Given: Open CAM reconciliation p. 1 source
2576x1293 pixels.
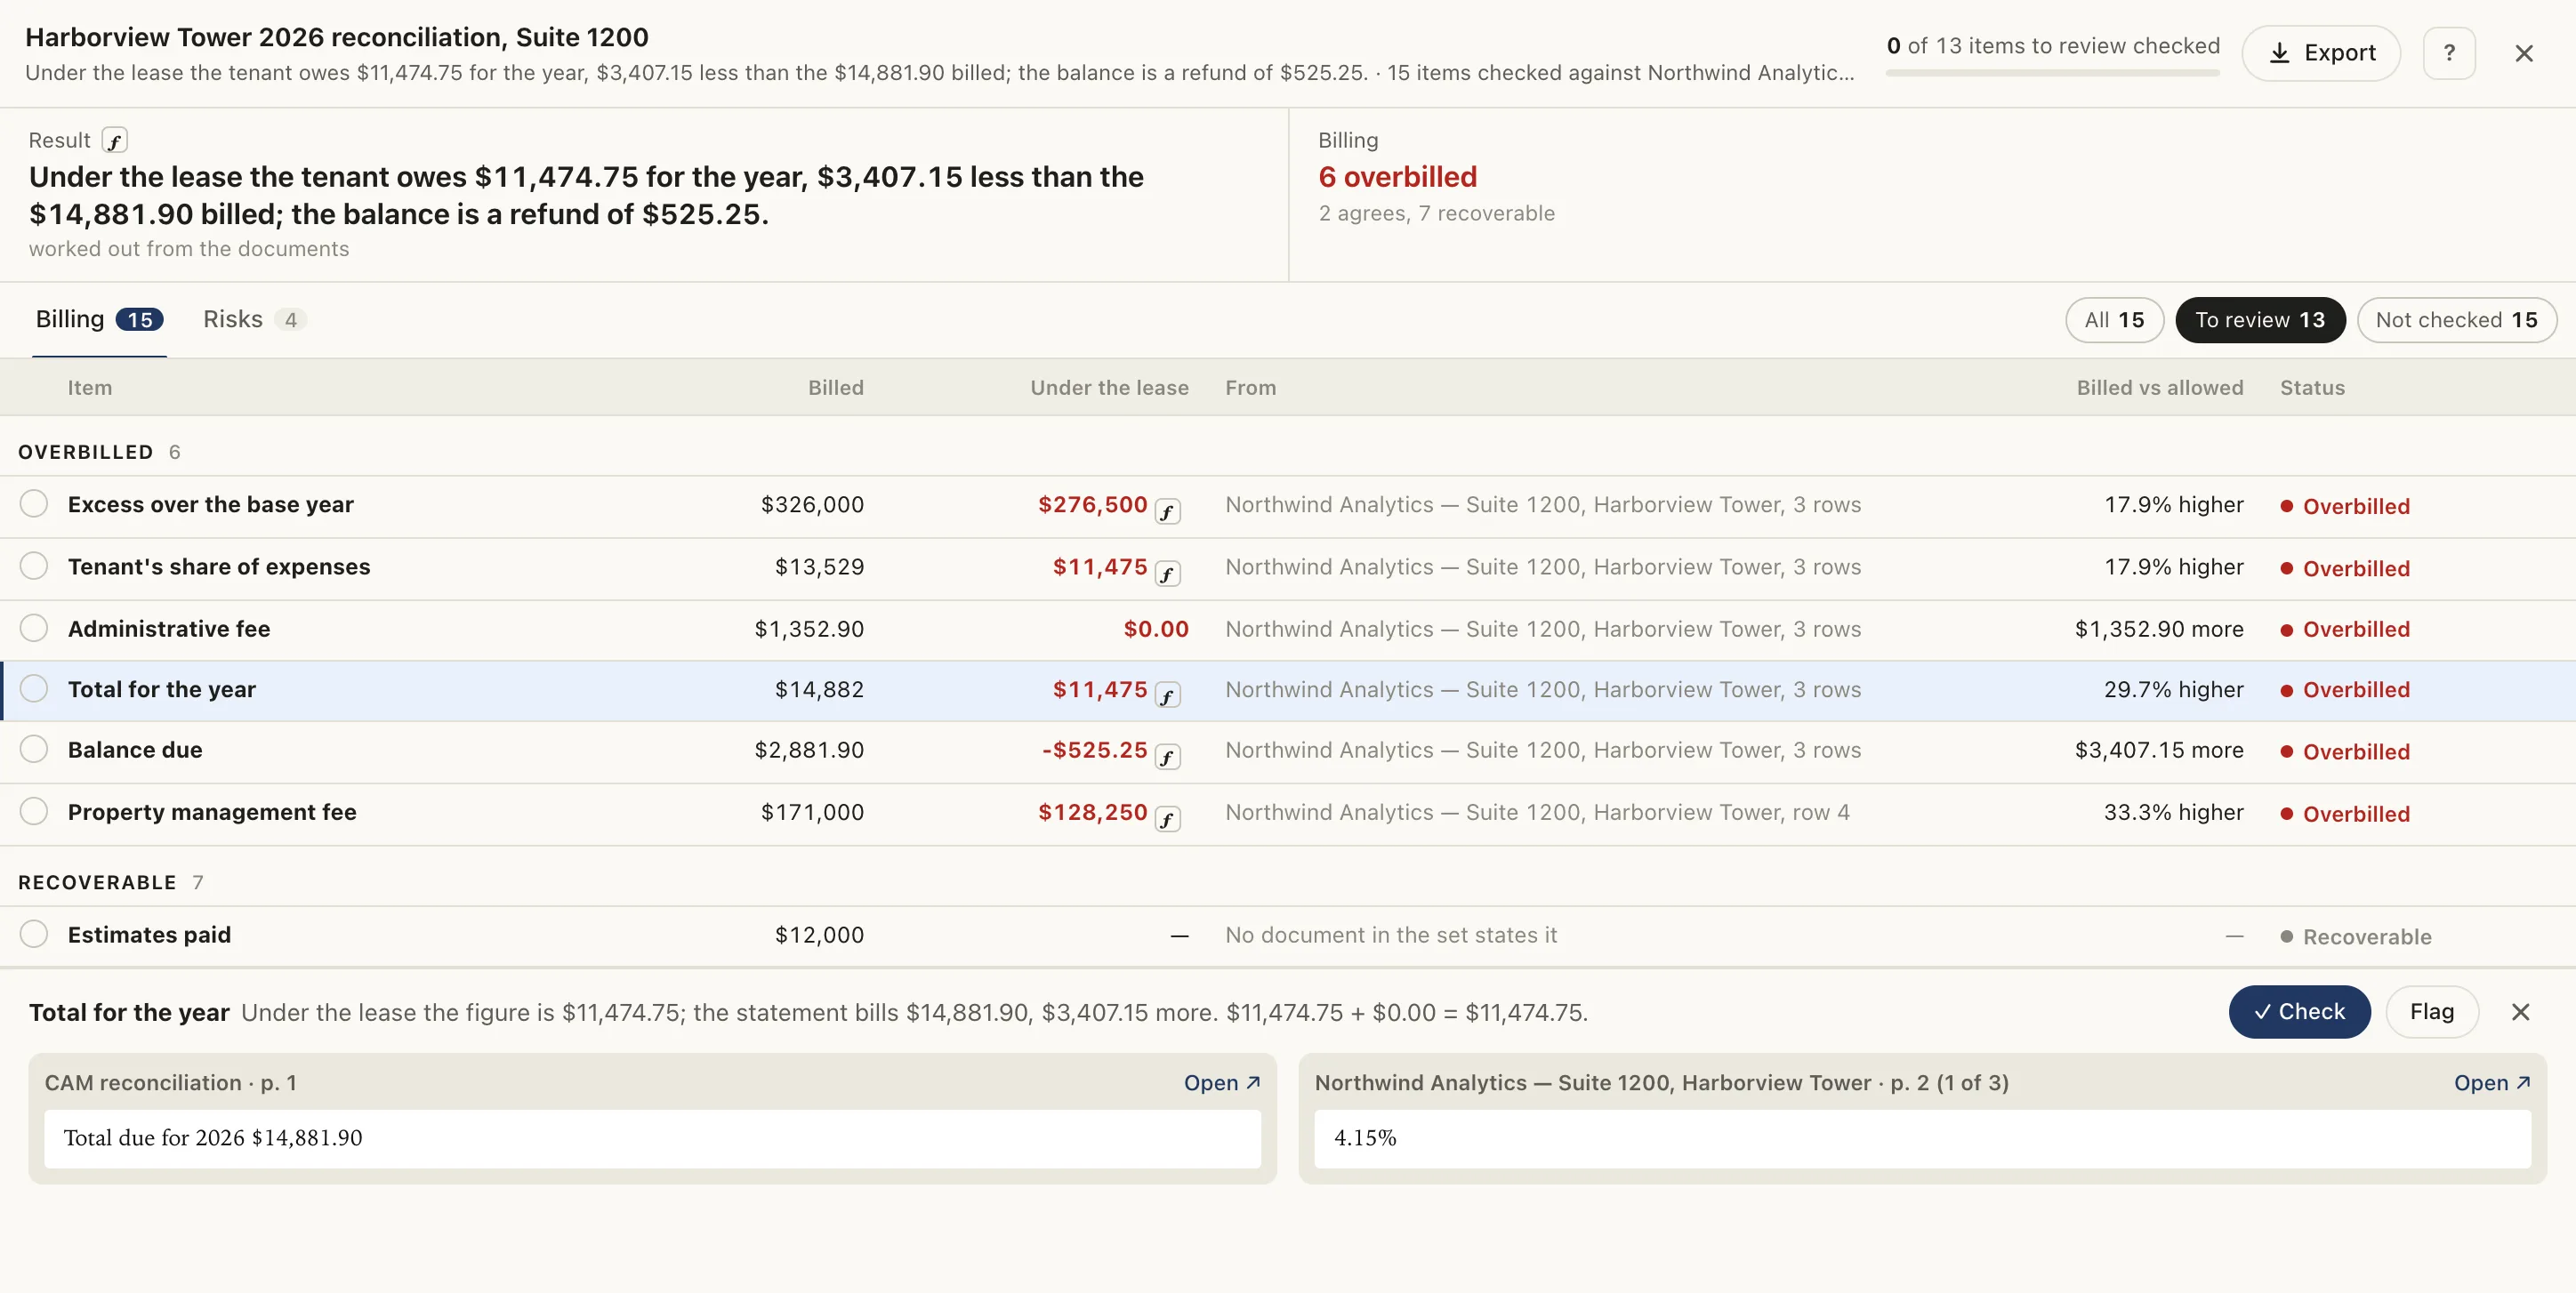Looking at the screenshot, I should (x=1221, y=1083).
